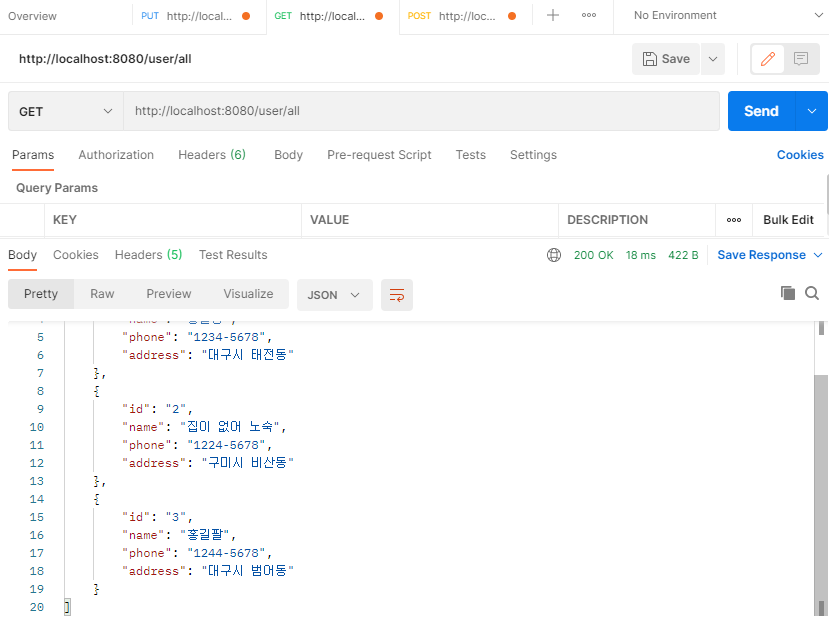
Task: Open the comments icon next to edit
Action: tap(801, 59)
